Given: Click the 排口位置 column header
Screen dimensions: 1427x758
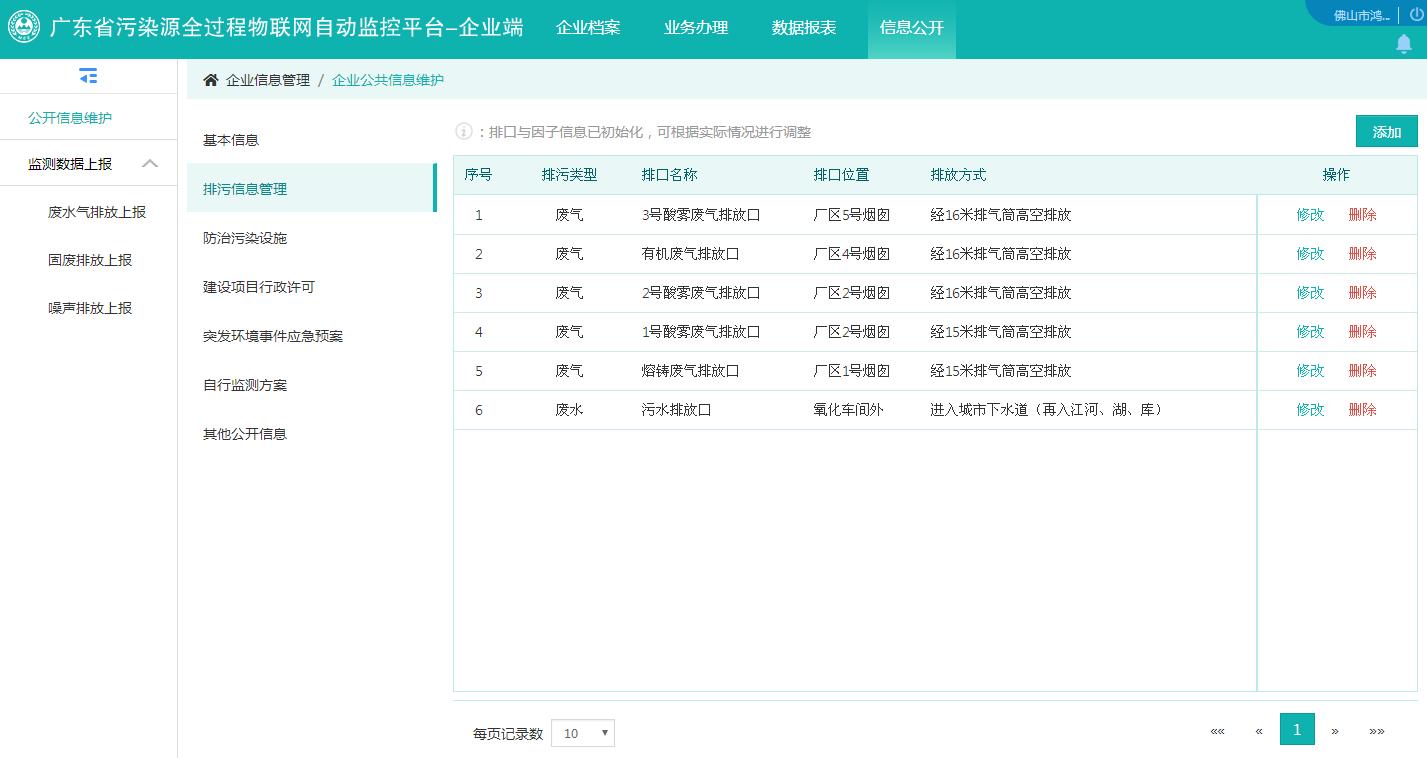Looking at the screenshot, I should click(841, 175).
